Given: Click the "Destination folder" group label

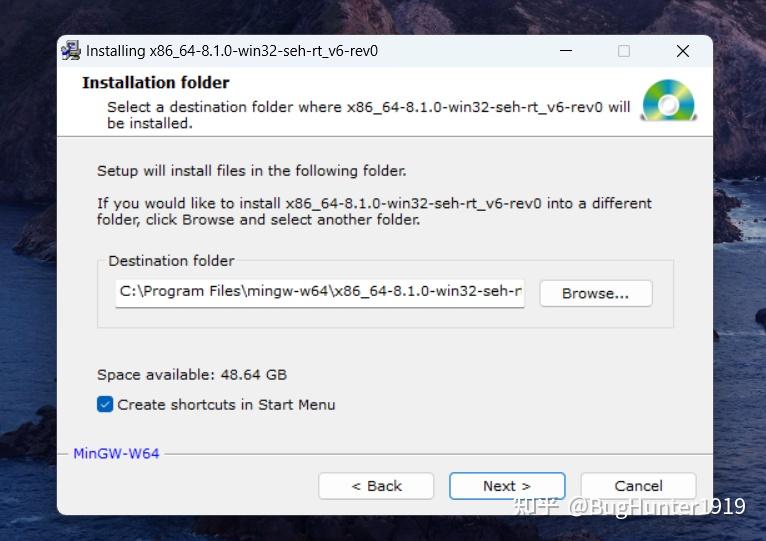Looking at the screenshot, I should tap(171, 261).
